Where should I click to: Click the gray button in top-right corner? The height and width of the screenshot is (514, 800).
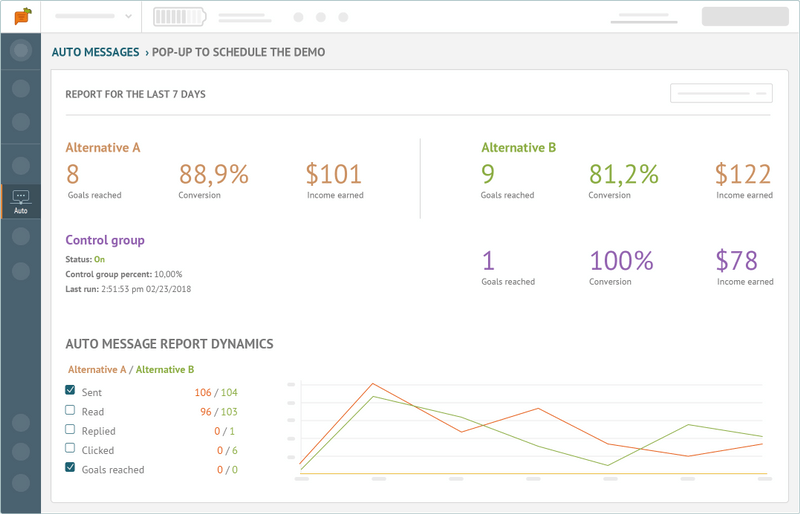(x=744, y=17)
